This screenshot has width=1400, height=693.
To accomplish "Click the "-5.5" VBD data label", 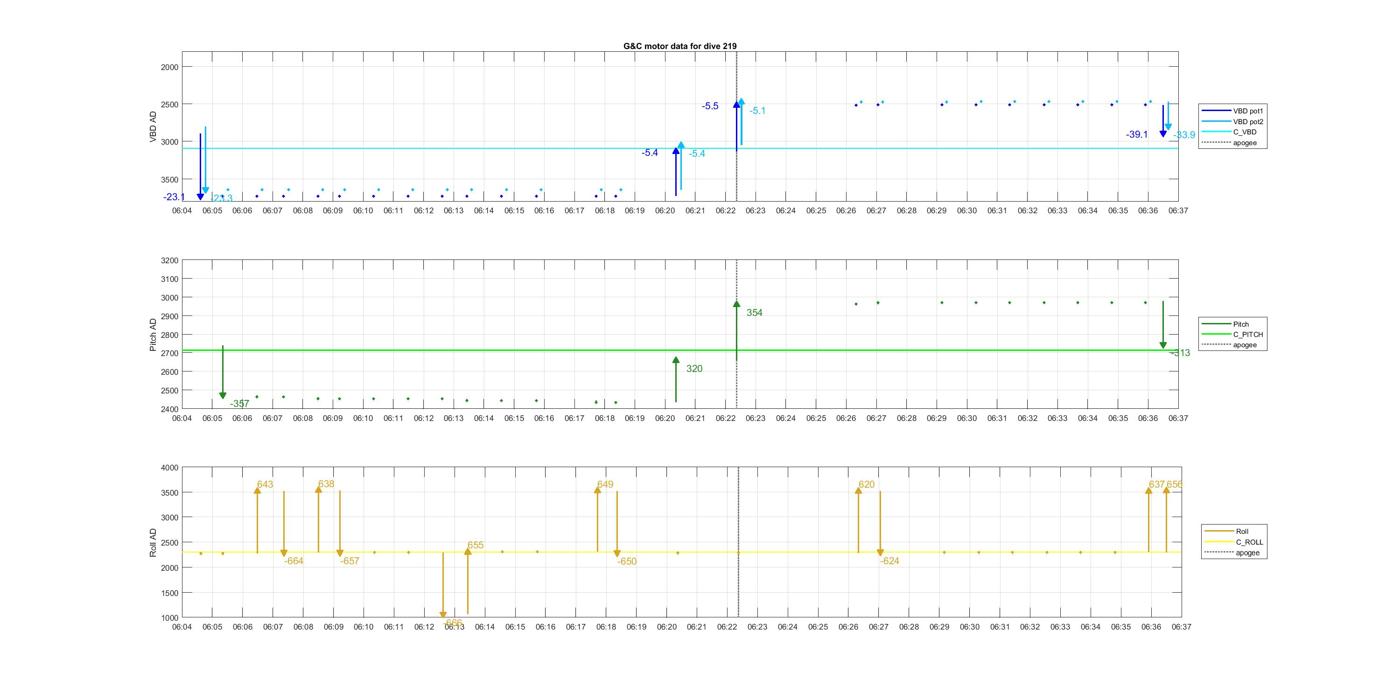I will pyautogui.click(x=710, y=106).
